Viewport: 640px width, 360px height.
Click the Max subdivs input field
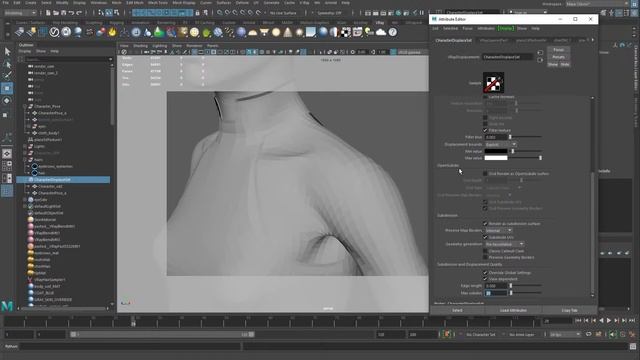496,293
